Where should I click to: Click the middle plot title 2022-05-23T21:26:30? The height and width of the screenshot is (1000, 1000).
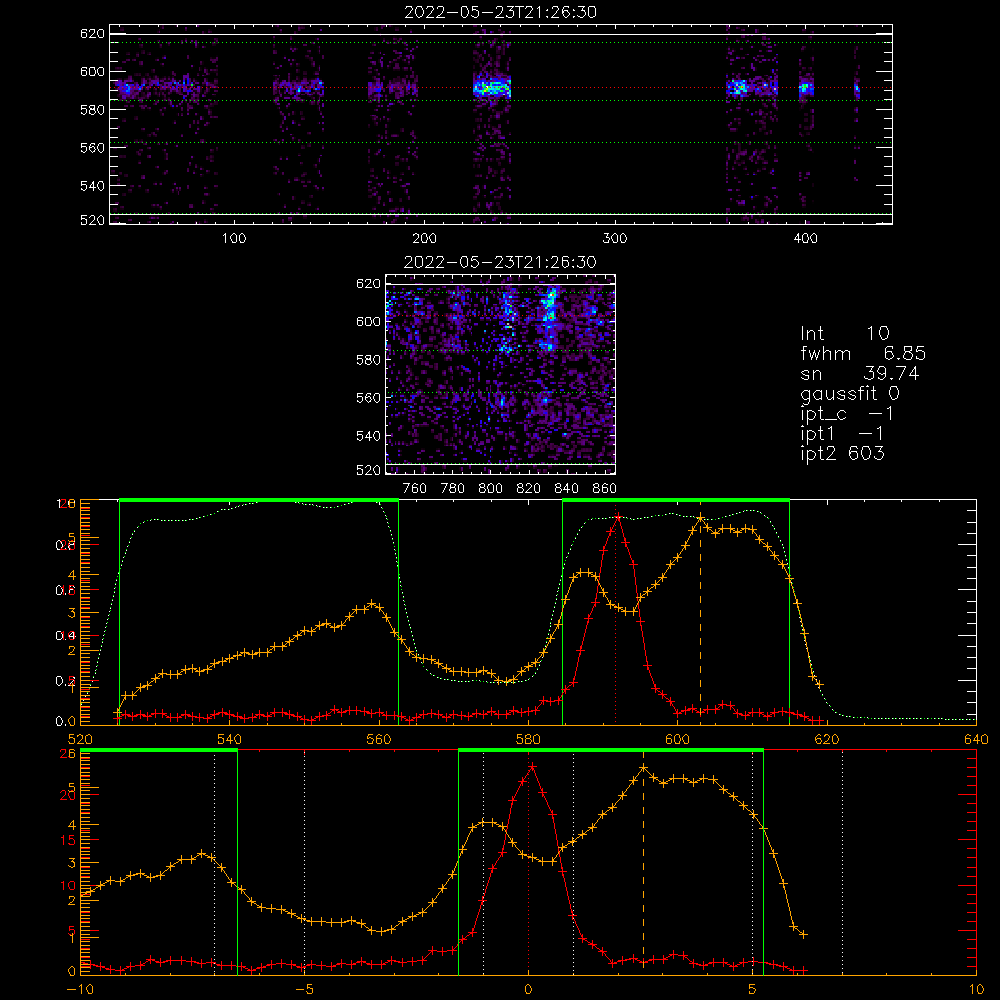click(500, 262)
